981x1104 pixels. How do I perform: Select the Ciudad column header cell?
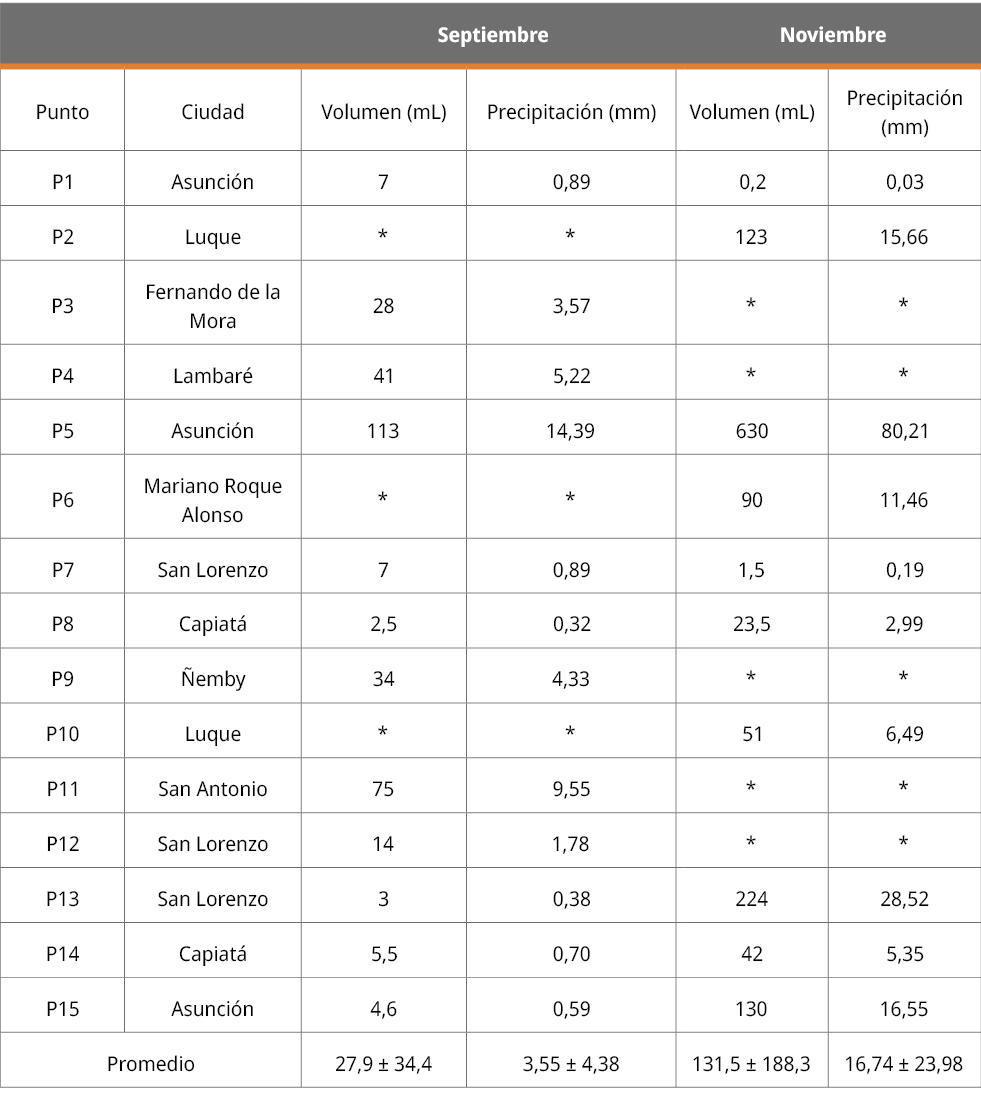point(213,112)
